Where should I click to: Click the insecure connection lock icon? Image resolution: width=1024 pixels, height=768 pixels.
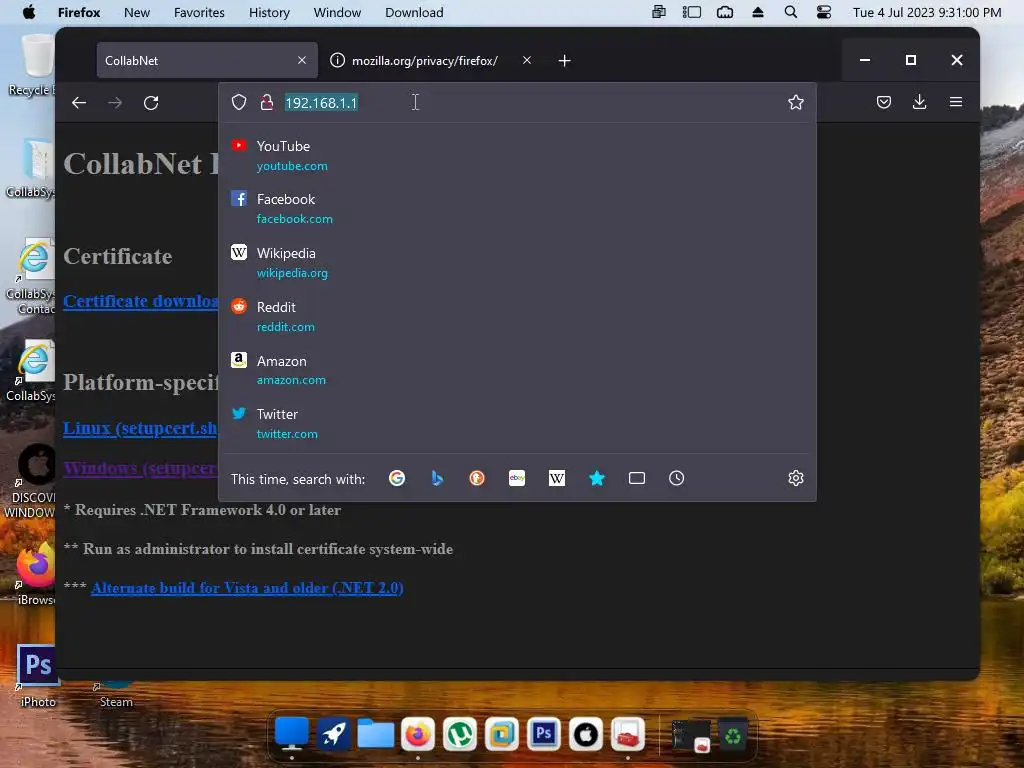[x=266, y=103]
